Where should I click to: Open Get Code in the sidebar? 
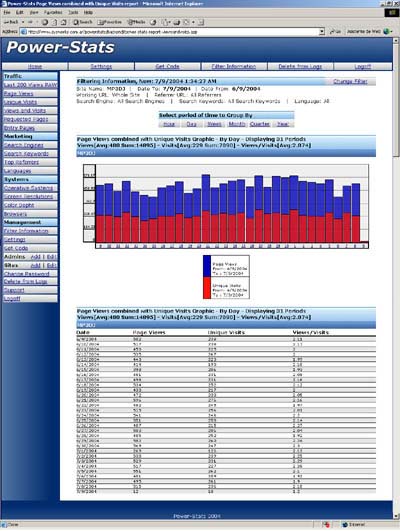[16, 248]
